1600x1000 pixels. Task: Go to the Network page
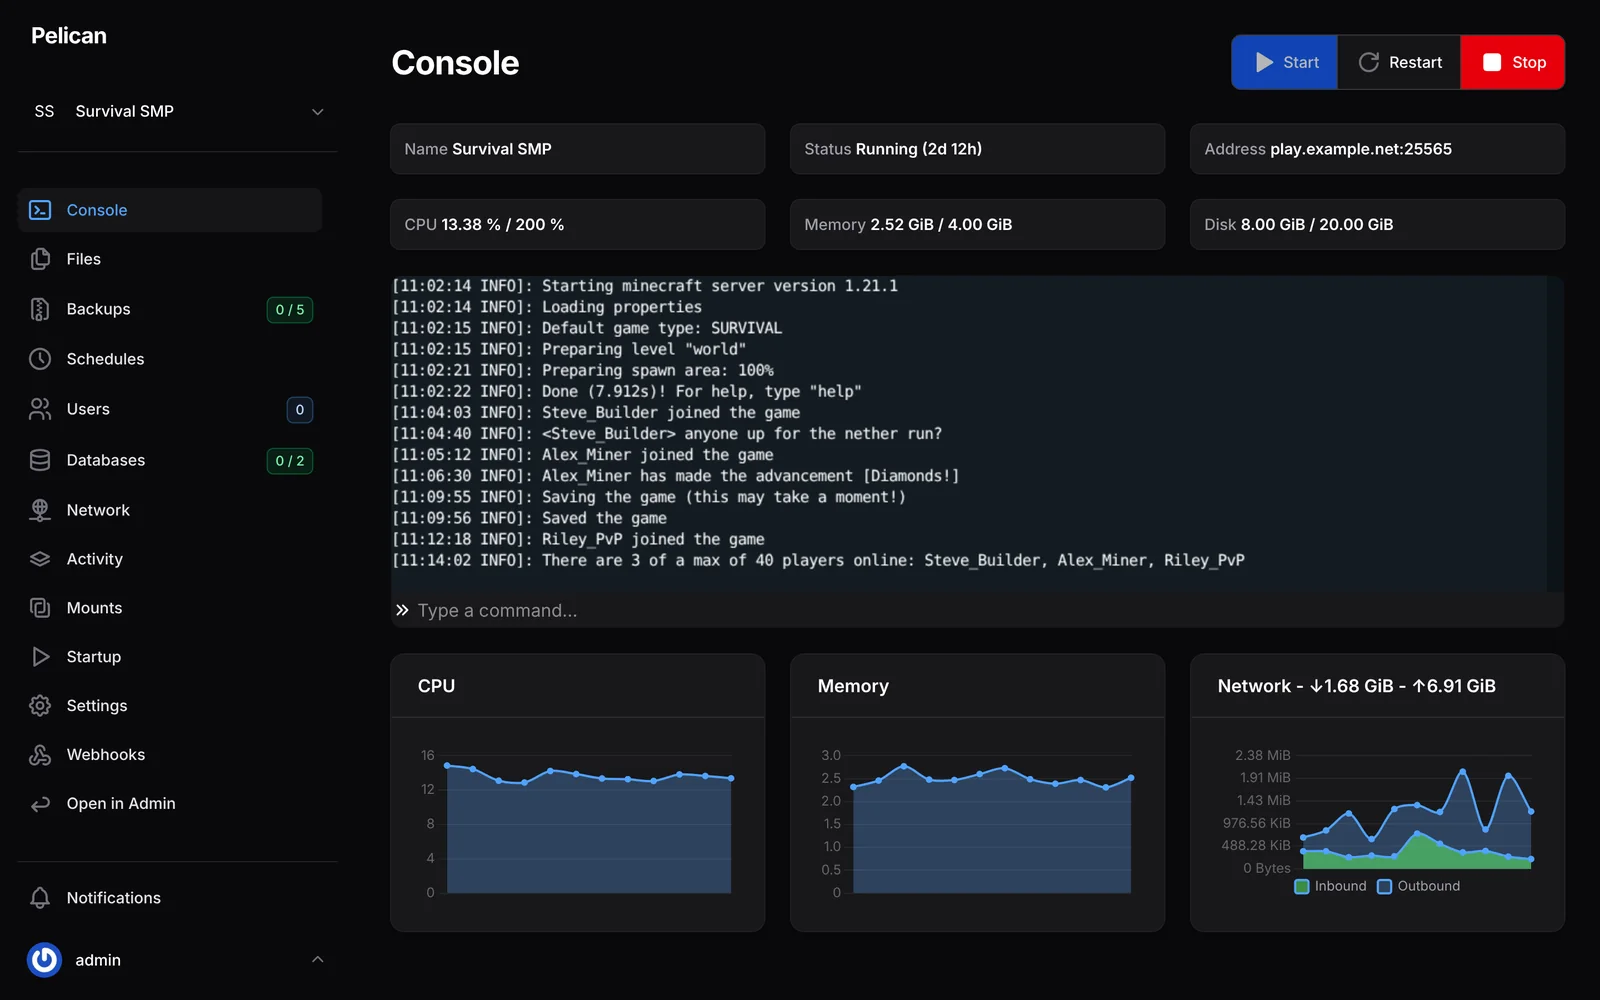[x=170, y=510]
